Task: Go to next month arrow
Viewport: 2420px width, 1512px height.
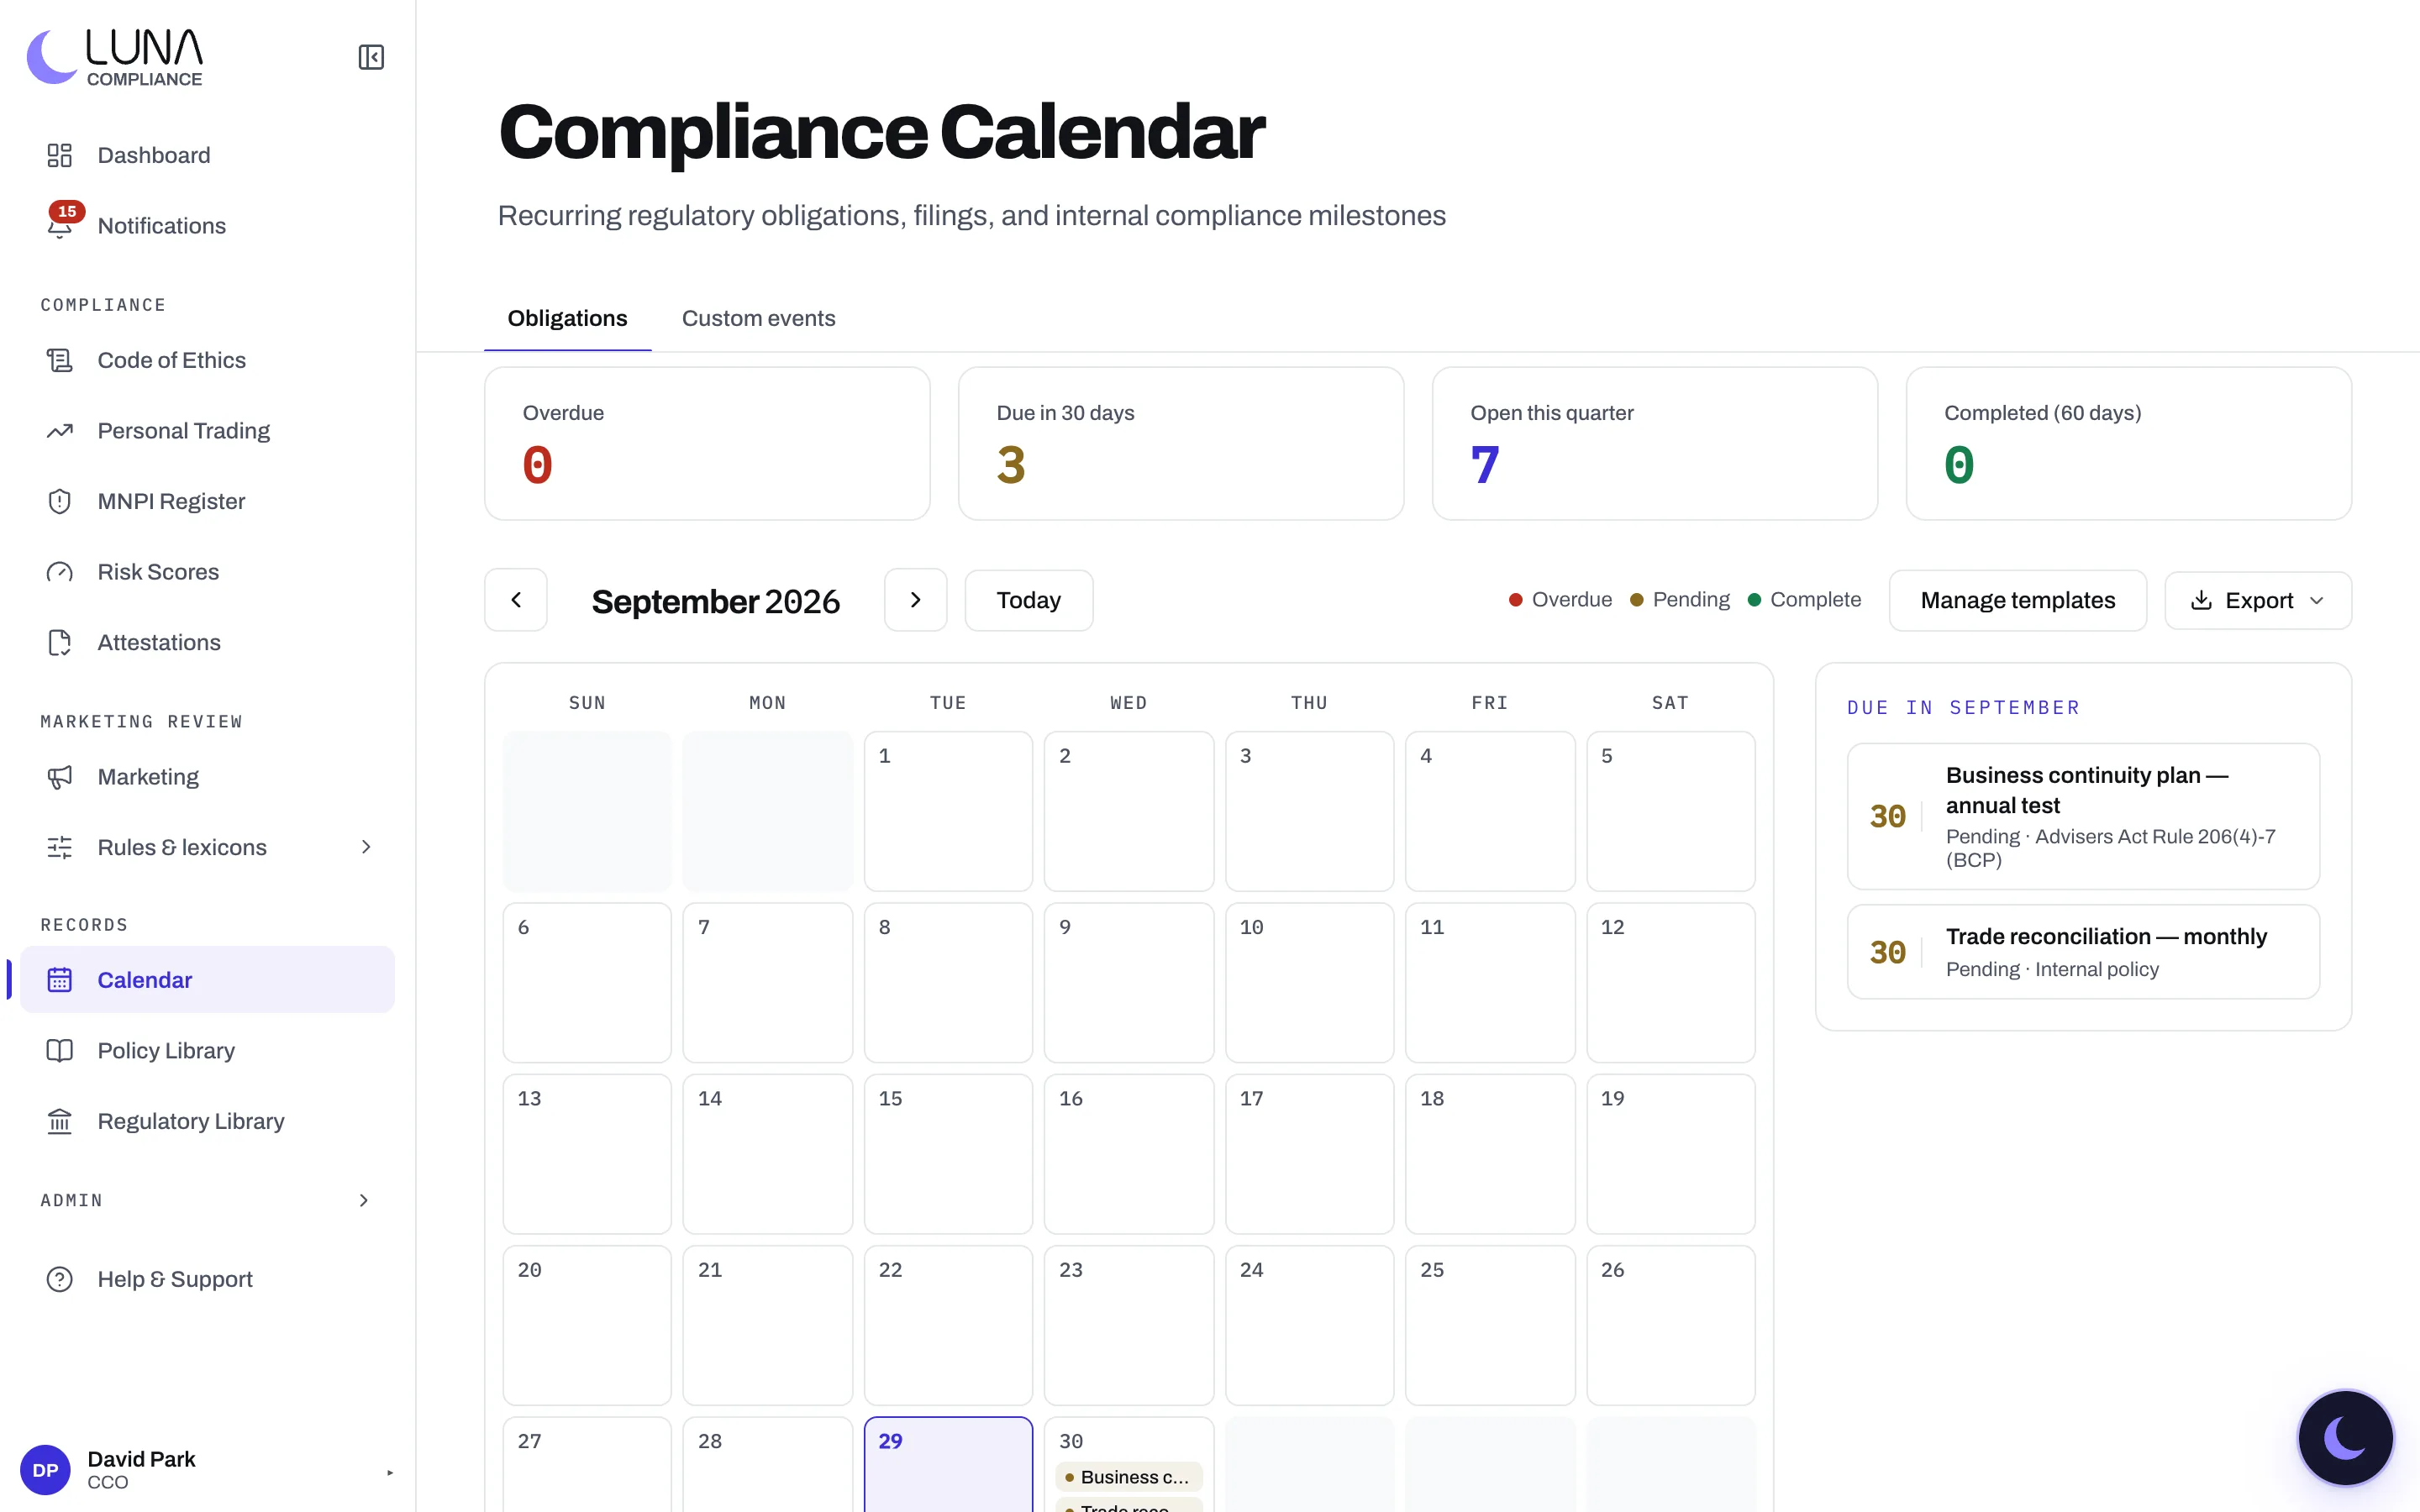Action: (x=915, y=600)
